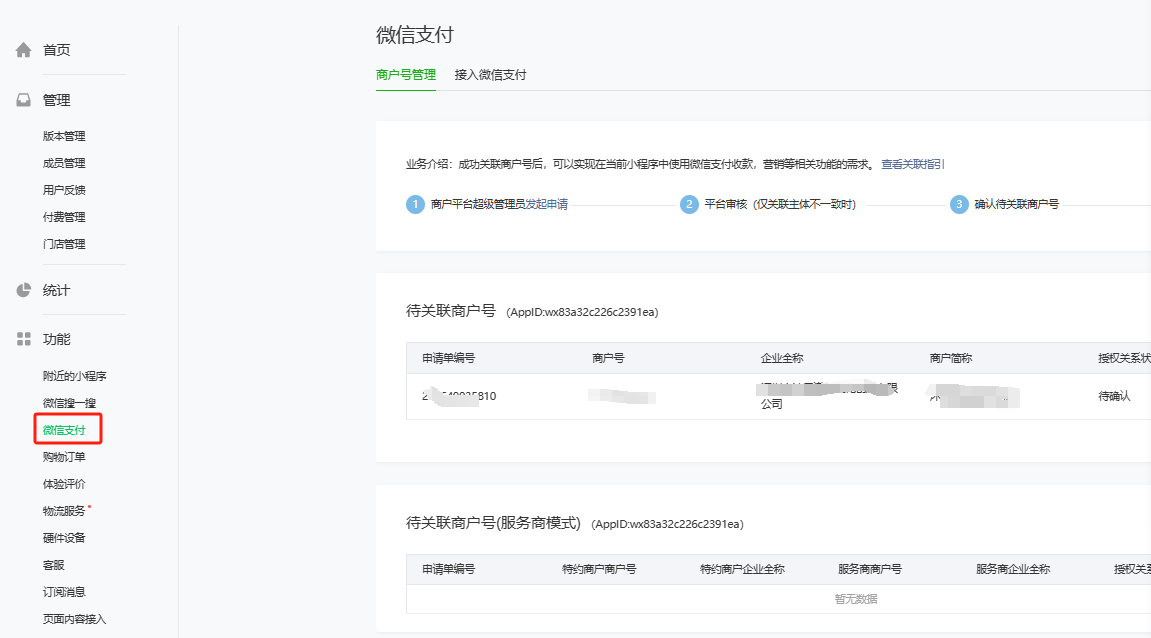Click the first table's 商户号 column header
Screen dimensions: 1151x638
pyautogui.click(x=609, y=358)
